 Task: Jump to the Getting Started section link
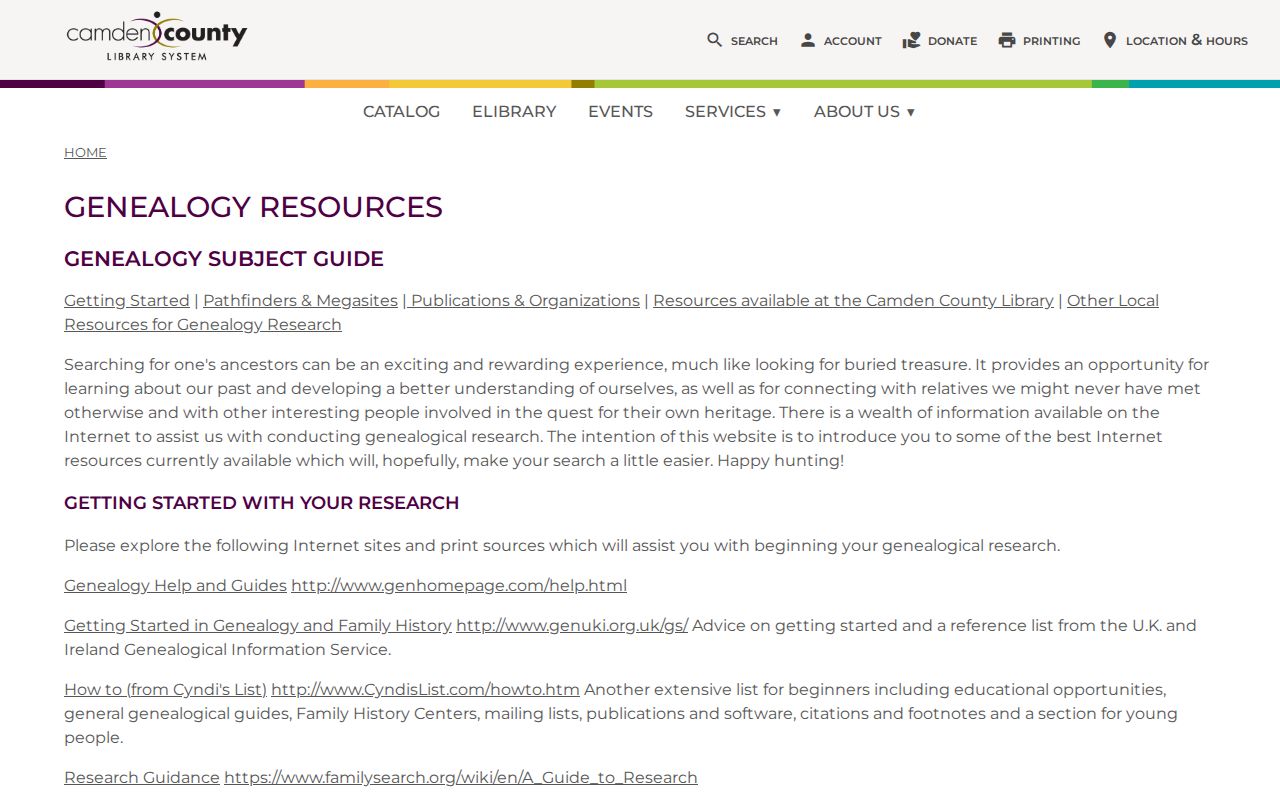[127, 301]
